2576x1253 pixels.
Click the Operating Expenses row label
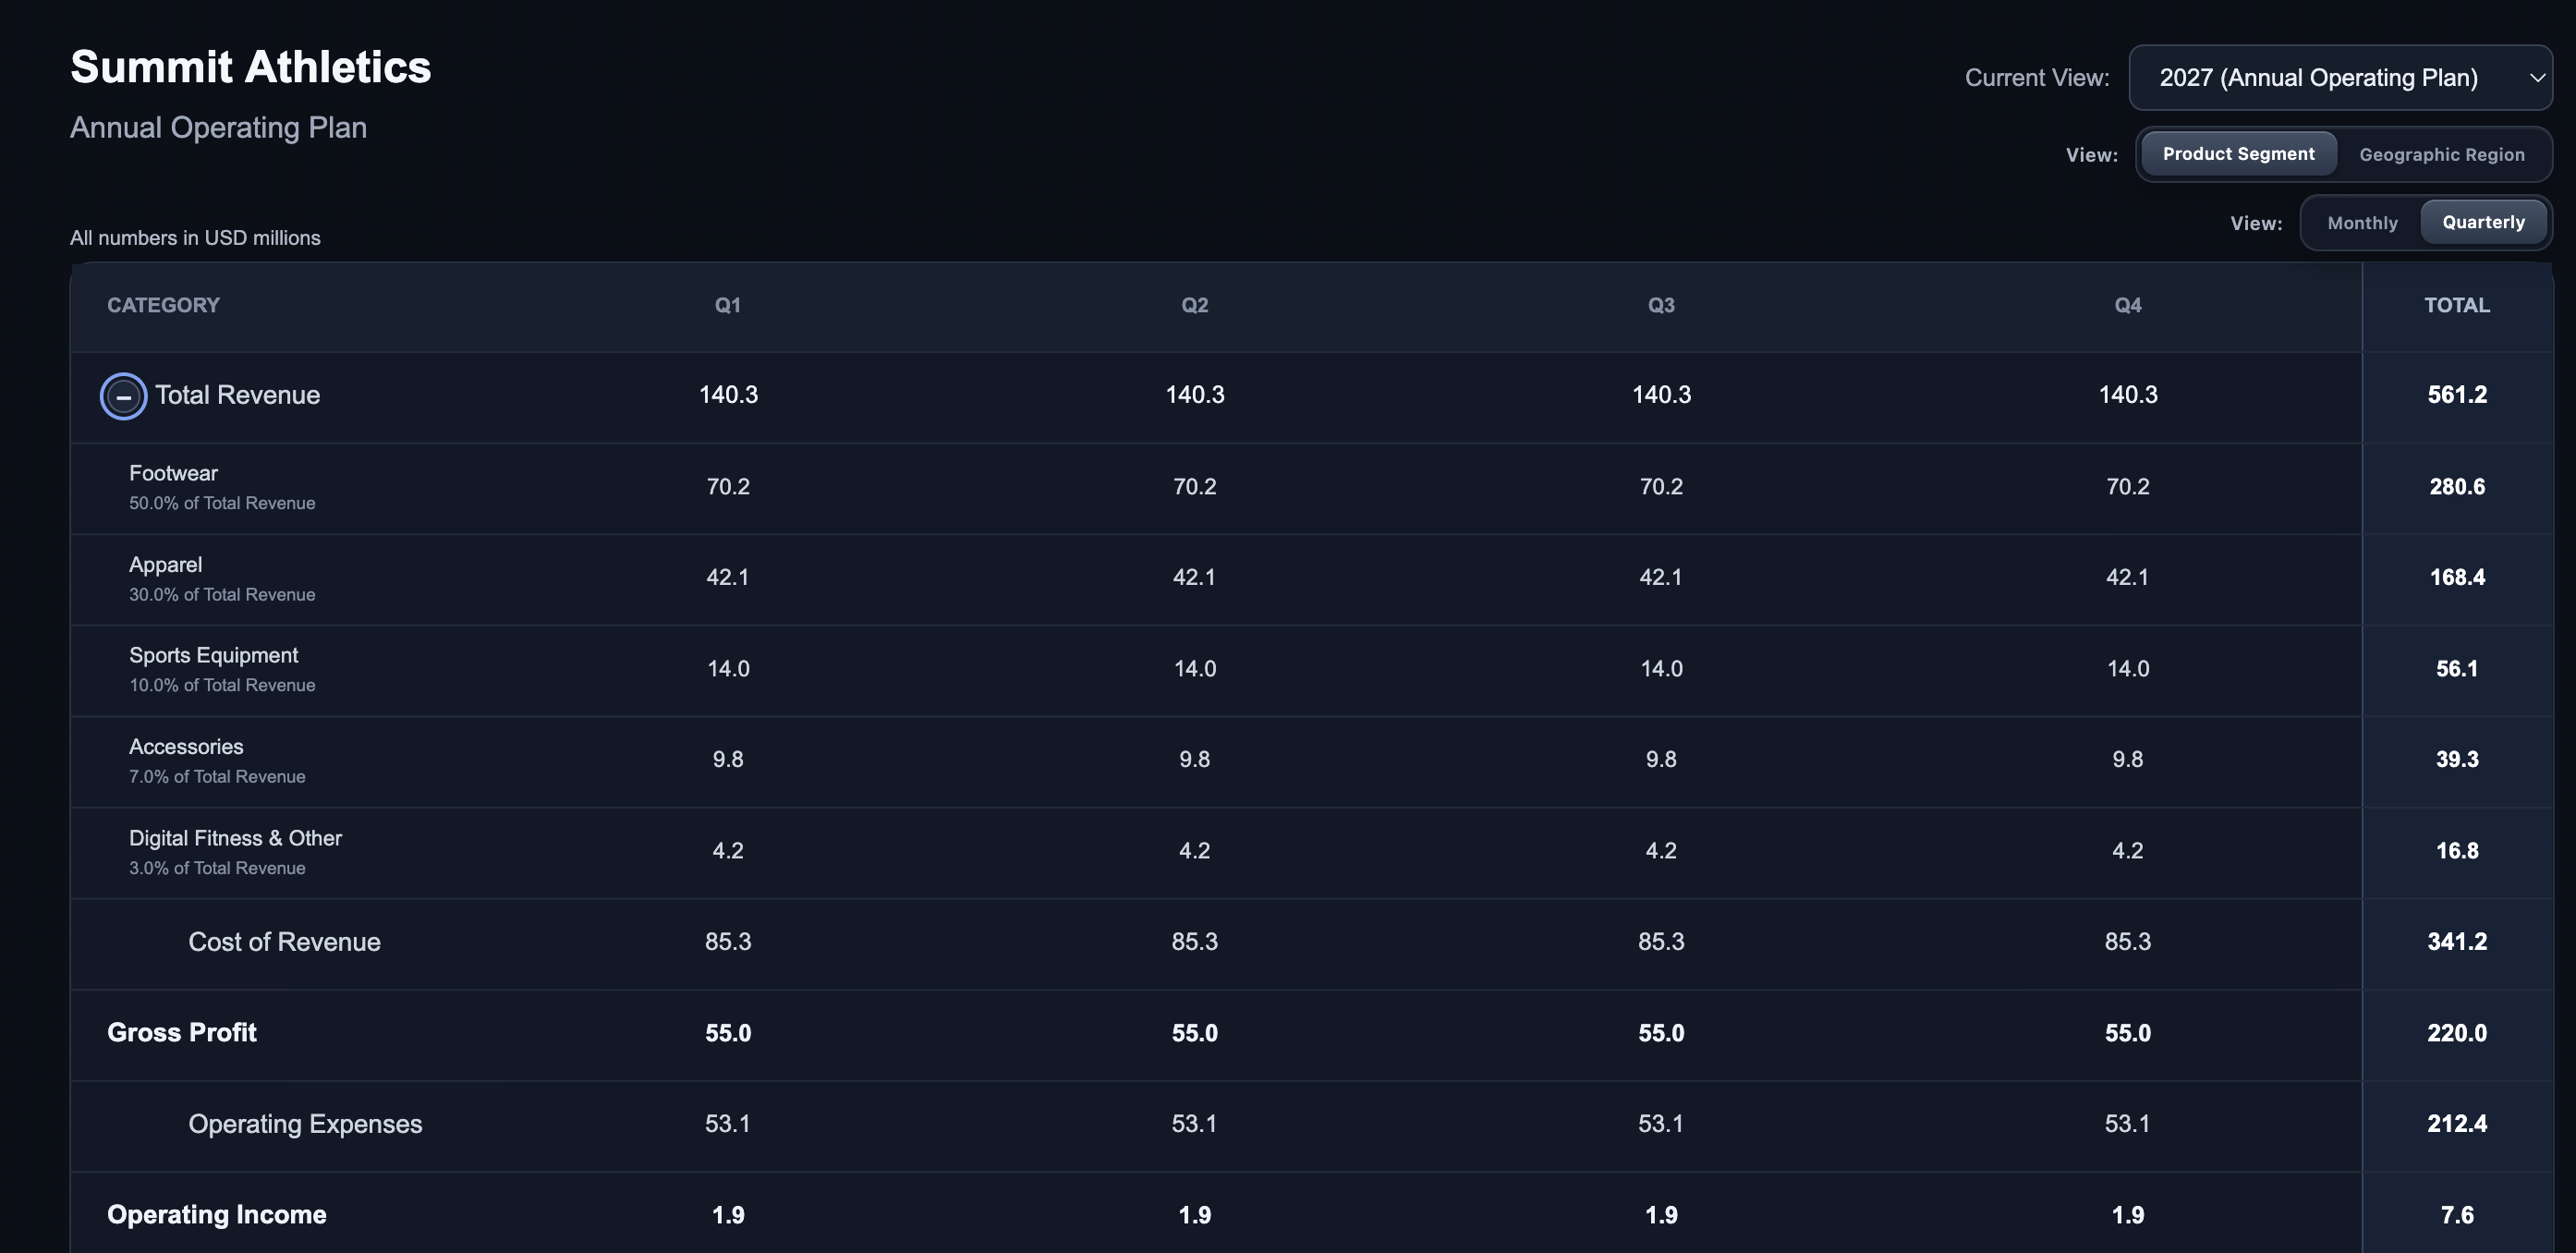point(305,1124)
